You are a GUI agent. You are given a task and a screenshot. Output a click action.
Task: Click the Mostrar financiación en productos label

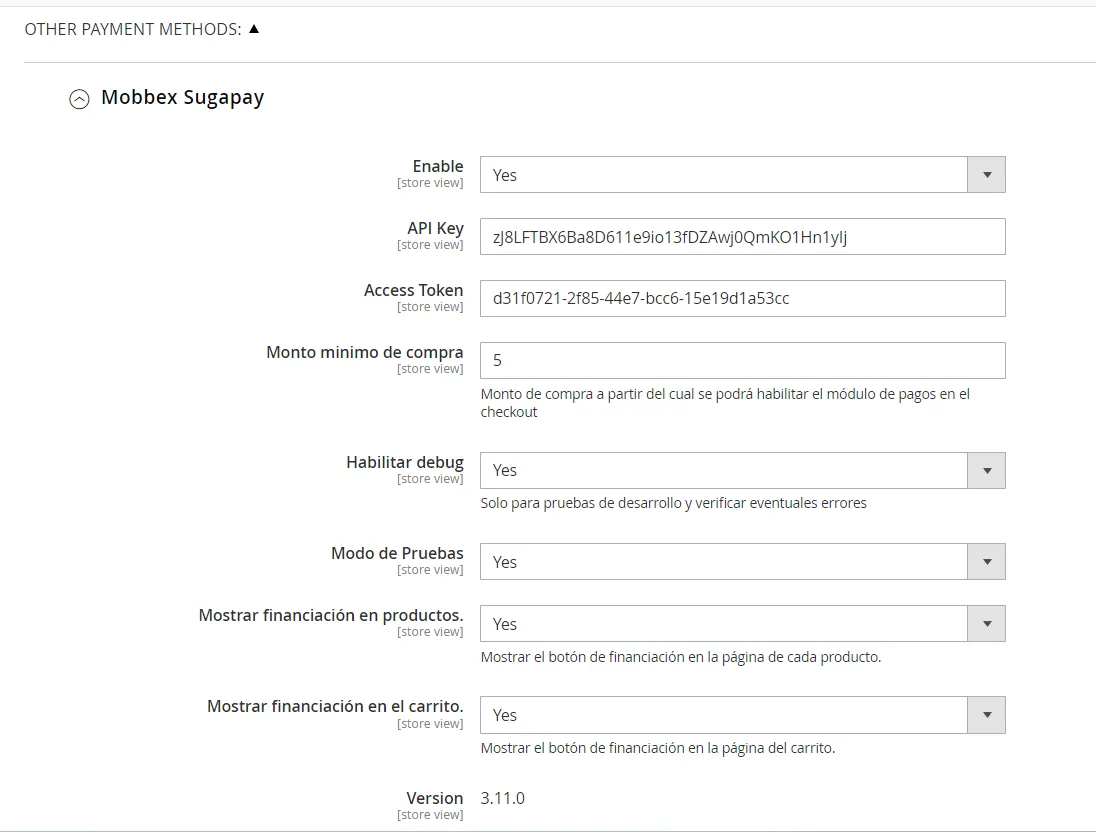coord(331,615)
